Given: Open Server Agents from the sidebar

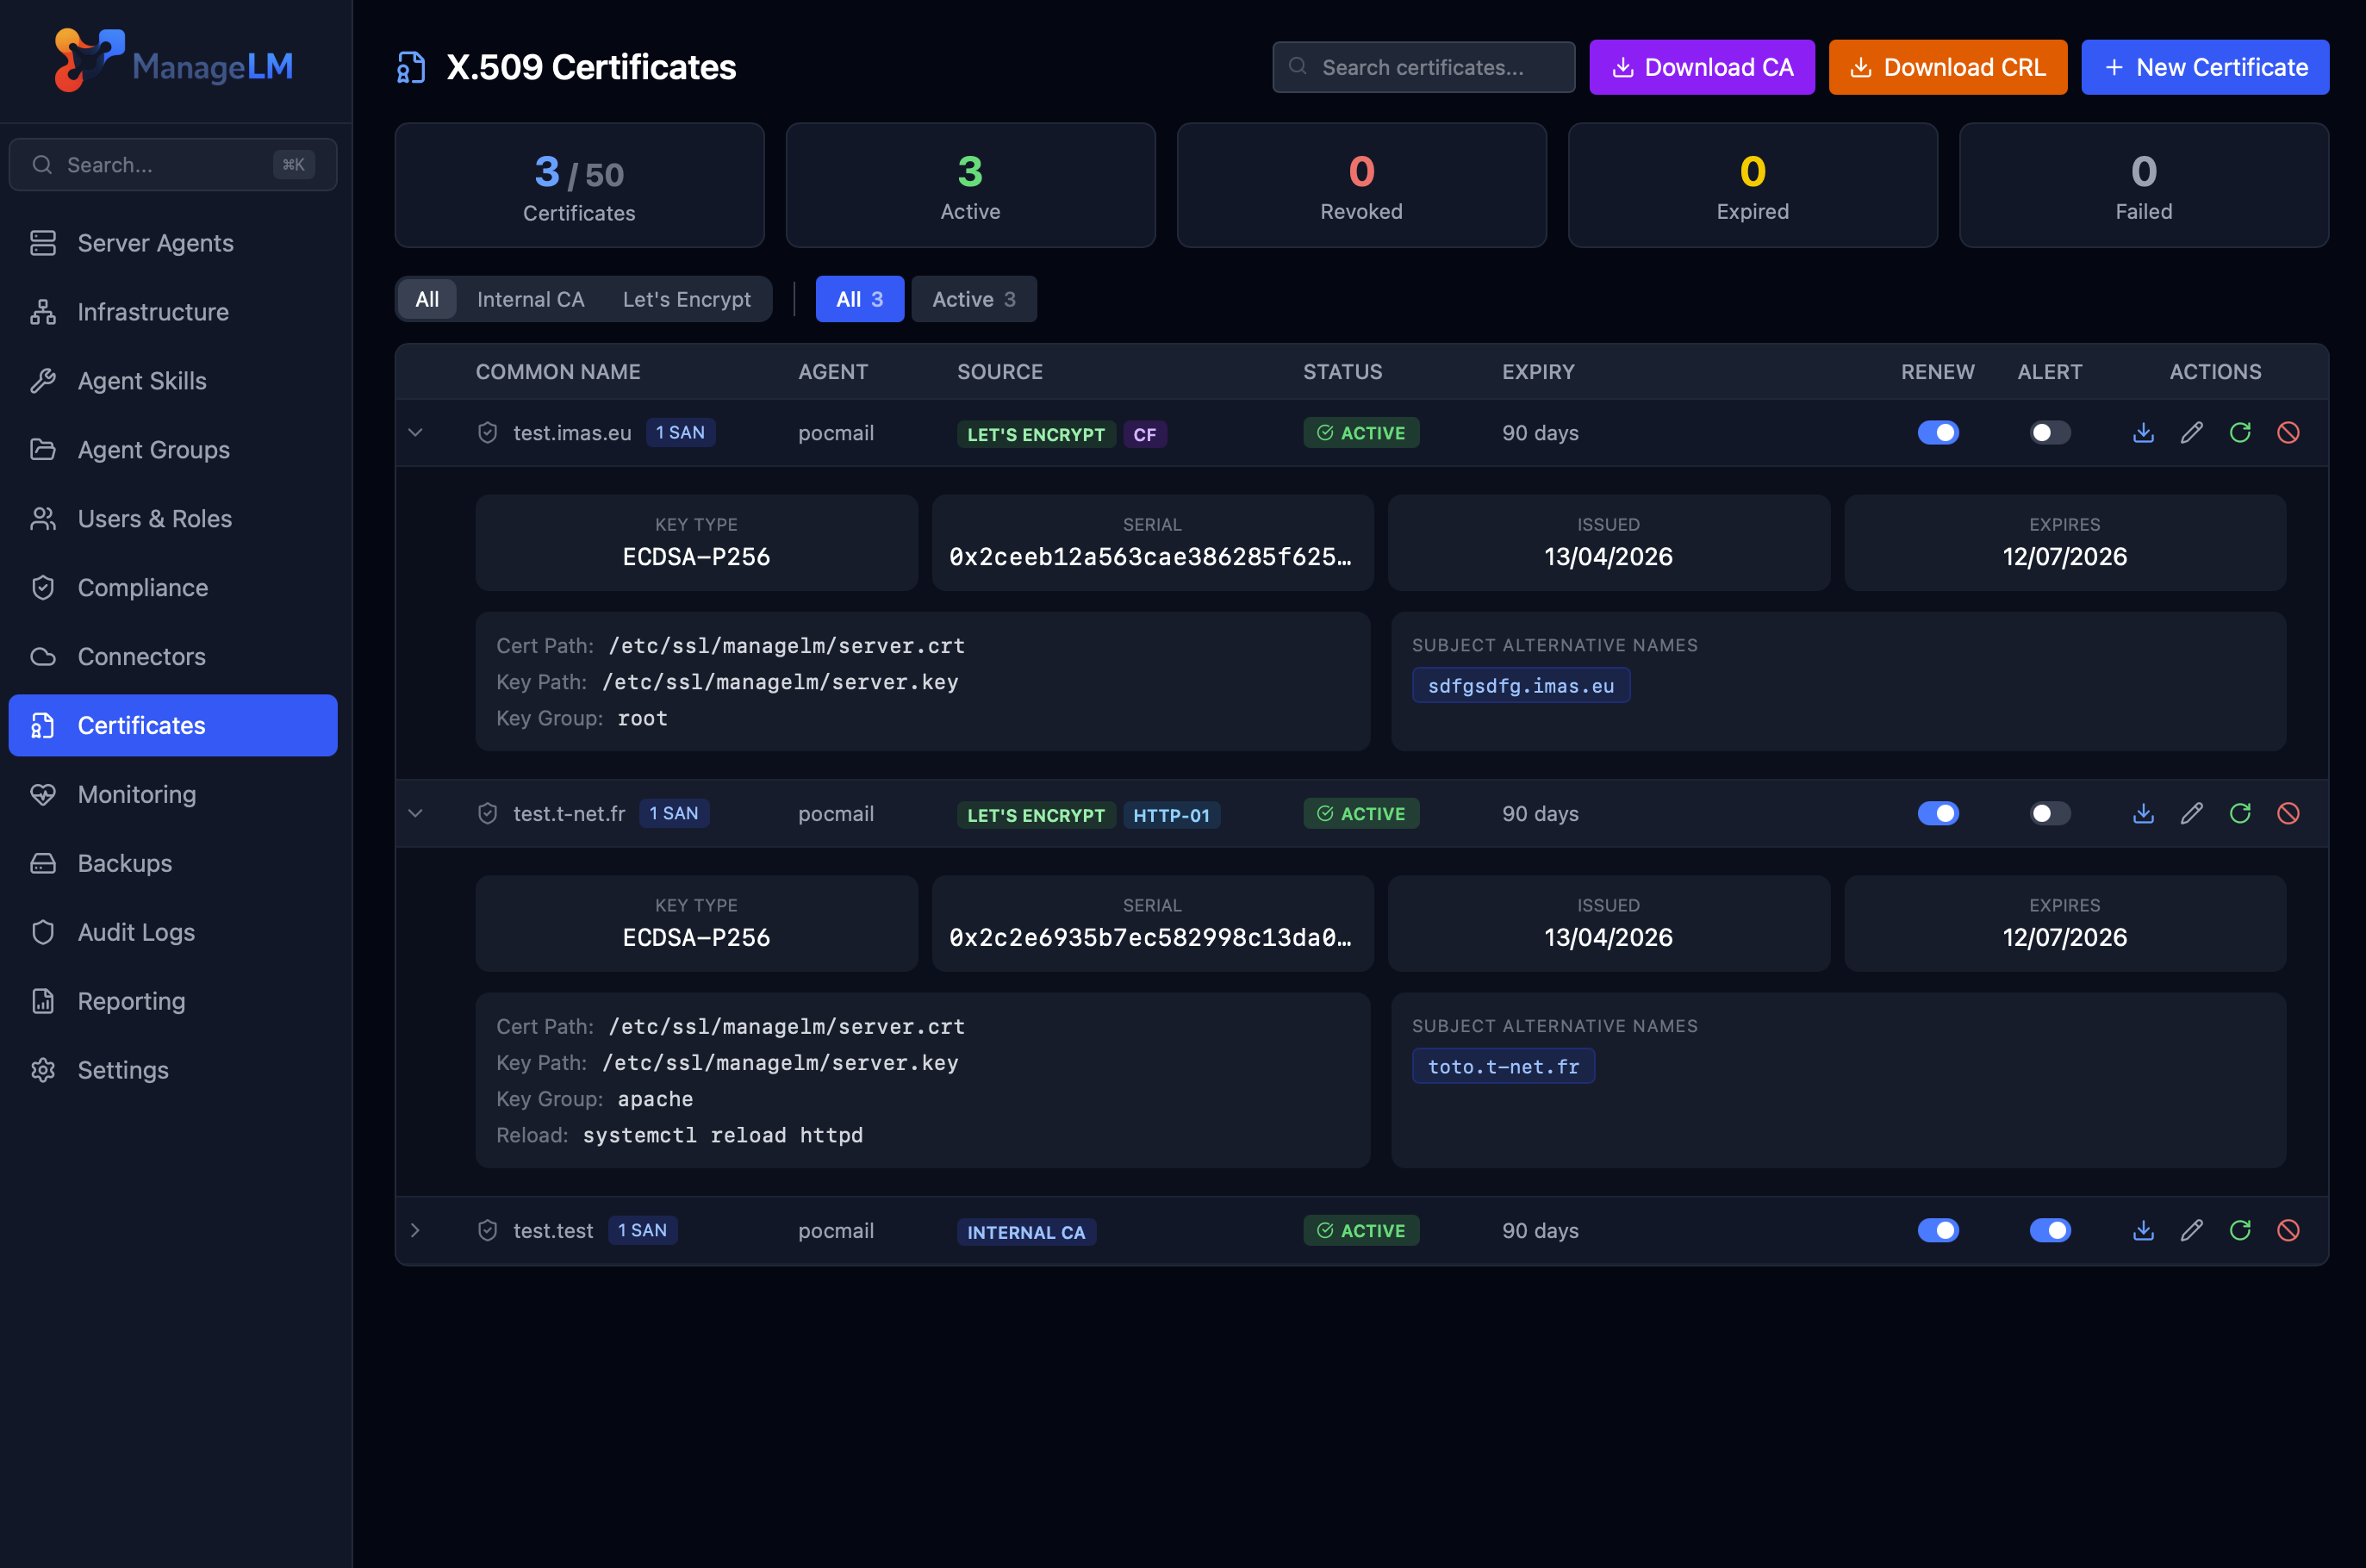Looking at the screenshot, I should 154,242.
